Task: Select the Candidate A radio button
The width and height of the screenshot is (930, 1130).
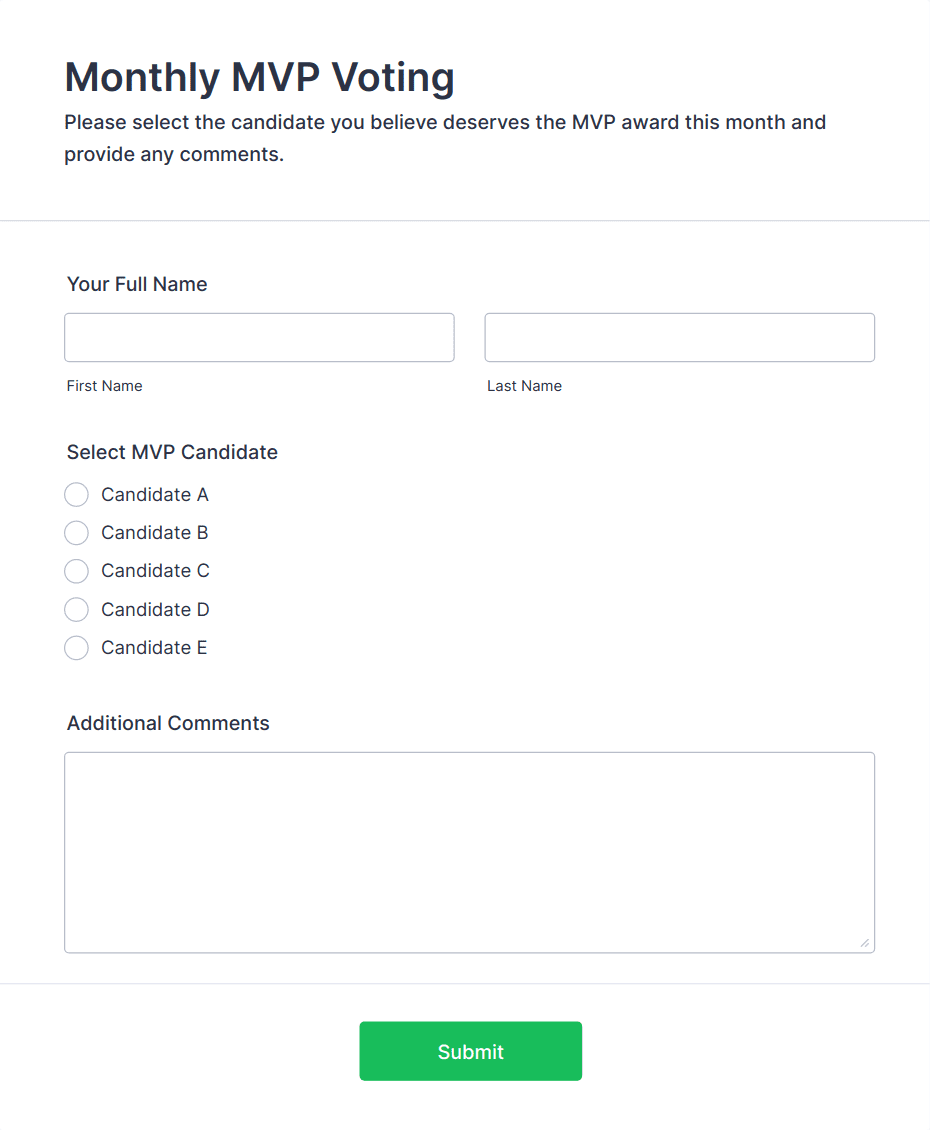Action: click(77, 495)
